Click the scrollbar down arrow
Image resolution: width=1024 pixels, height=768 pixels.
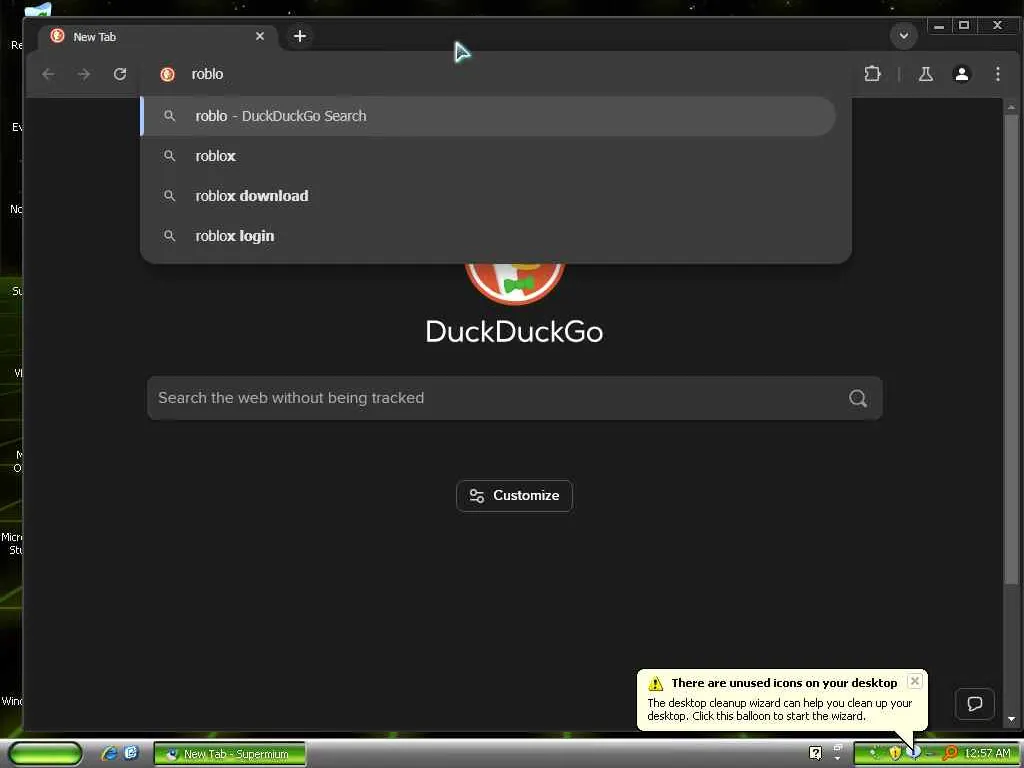[1011, 720]
